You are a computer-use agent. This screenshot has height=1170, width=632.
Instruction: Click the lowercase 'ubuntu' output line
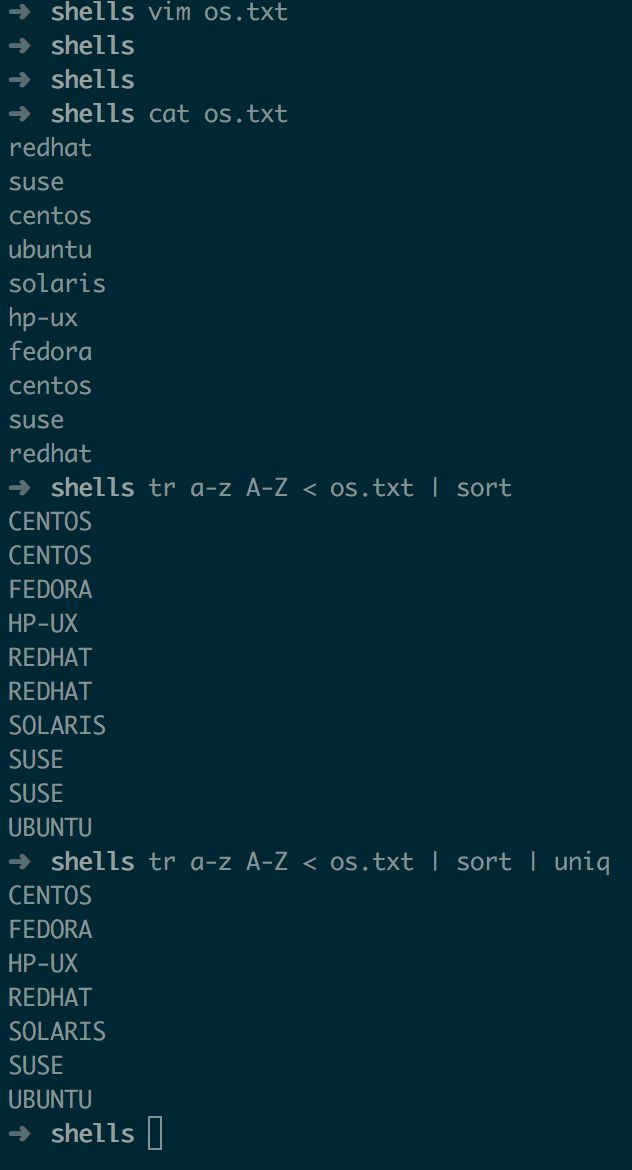tap(50, 249)
